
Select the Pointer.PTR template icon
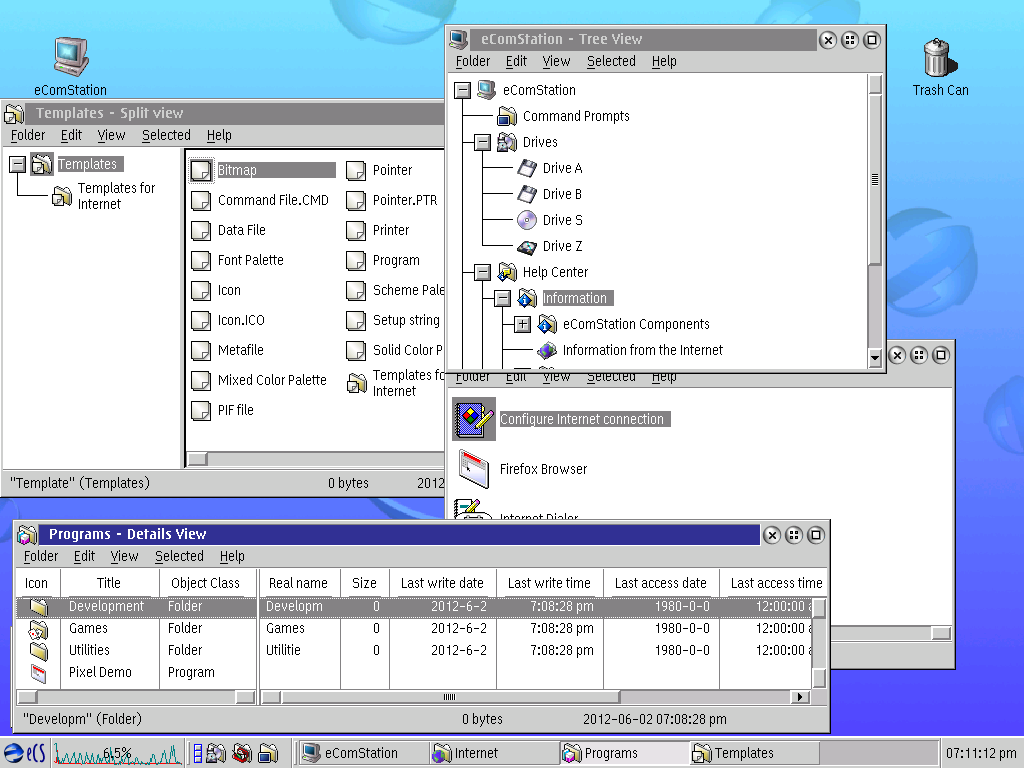[356, 200]
